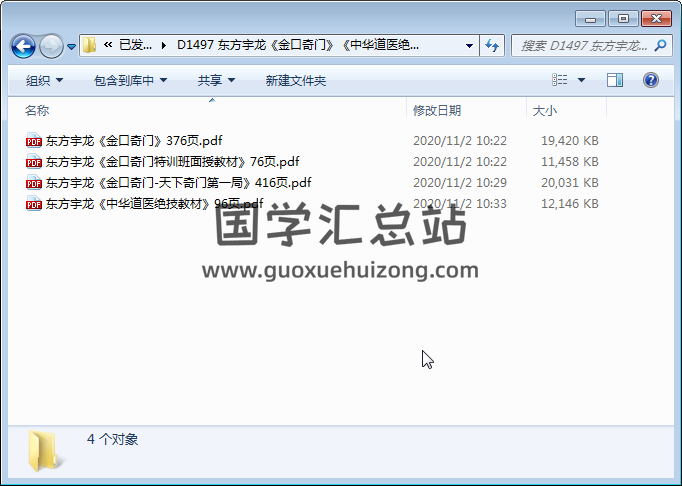Viewport: 682px width, 486px height.
Task: Open the recent pages dropdown arrow
Action: click(x=71, y=46)
